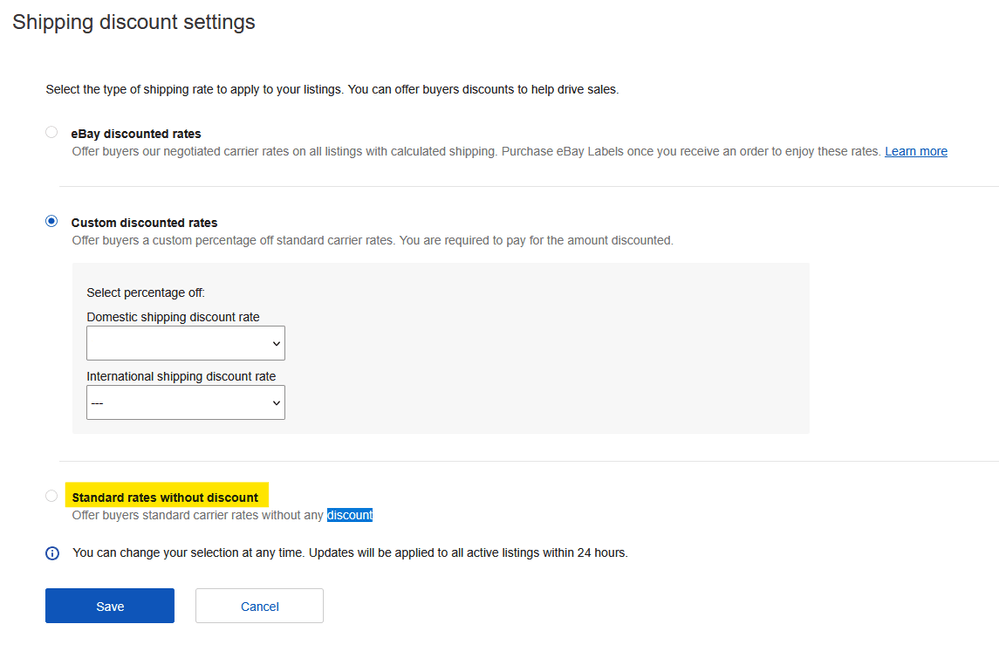Save the shipping discount settings
Screen dimensions: 999x653
[x=110, y=606]
